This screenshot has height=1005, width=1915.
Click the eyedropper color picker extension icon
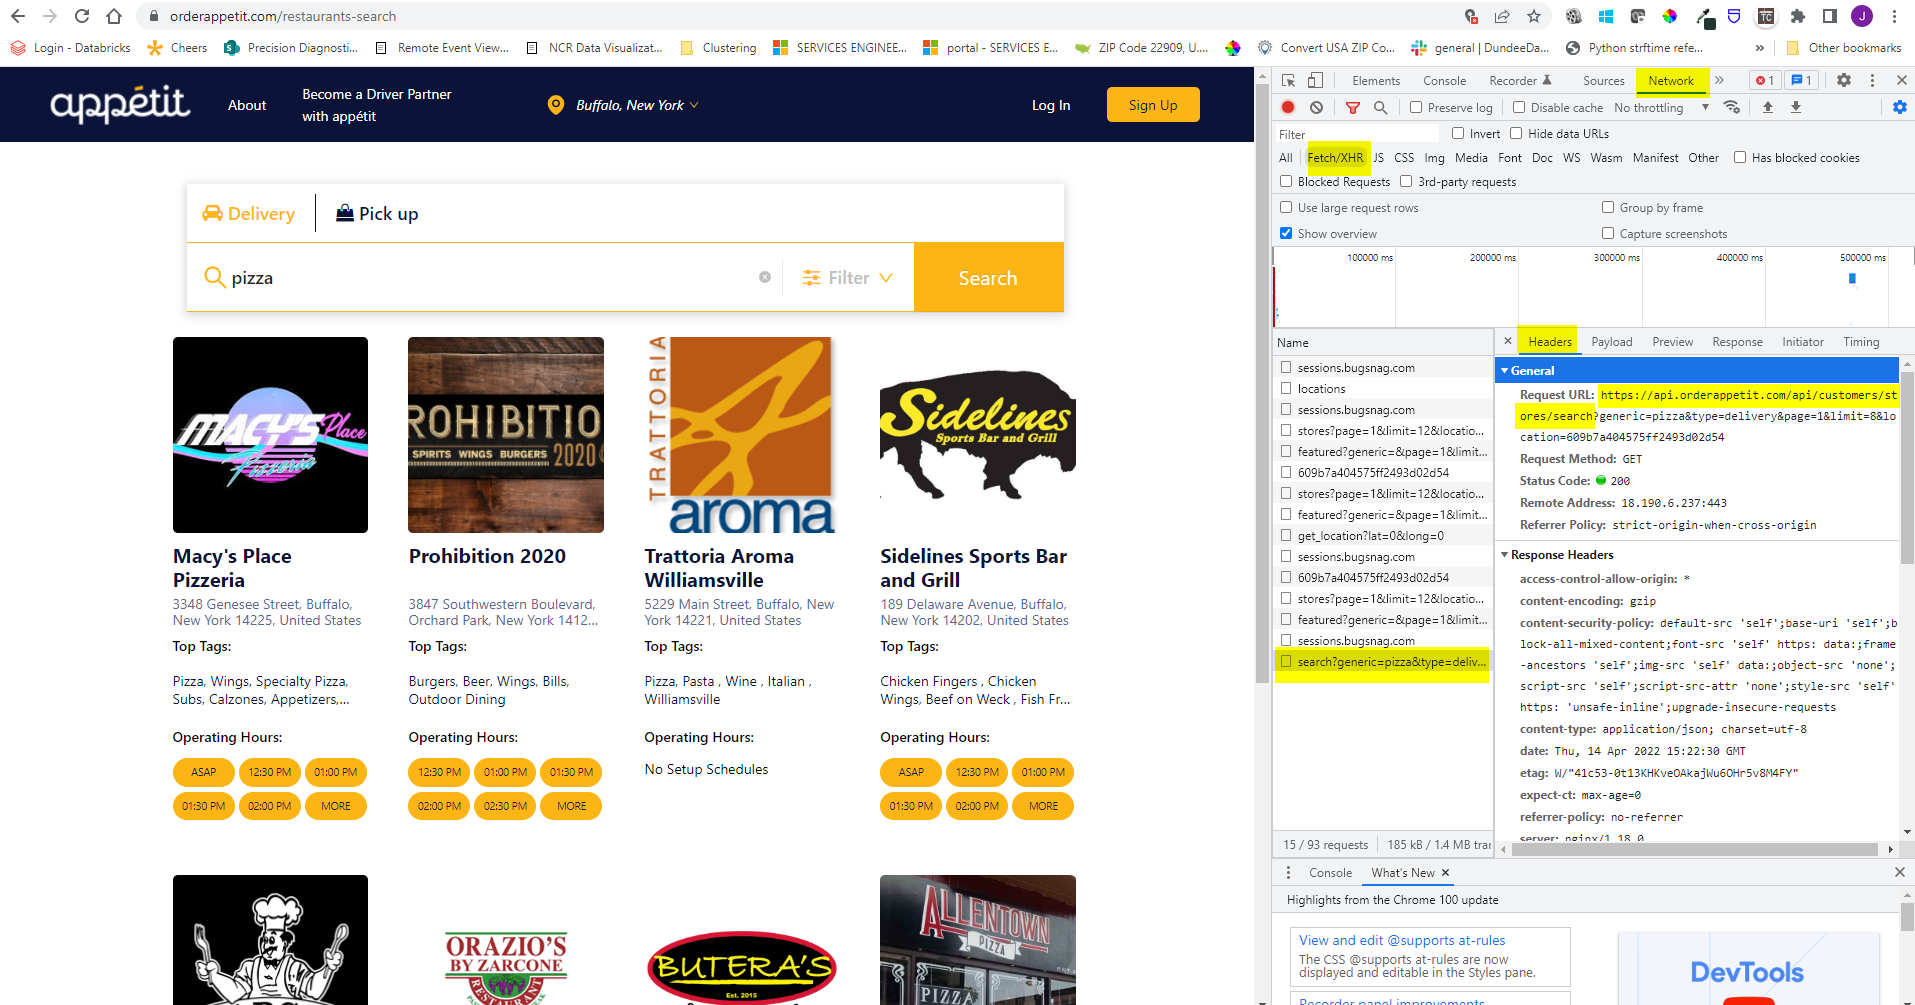pos(1703,16)
